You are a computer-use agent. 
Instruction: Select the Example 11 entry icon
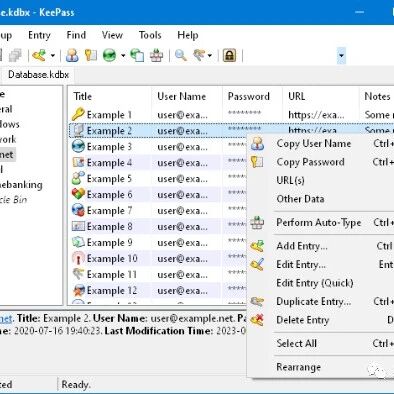click(78, 274)
